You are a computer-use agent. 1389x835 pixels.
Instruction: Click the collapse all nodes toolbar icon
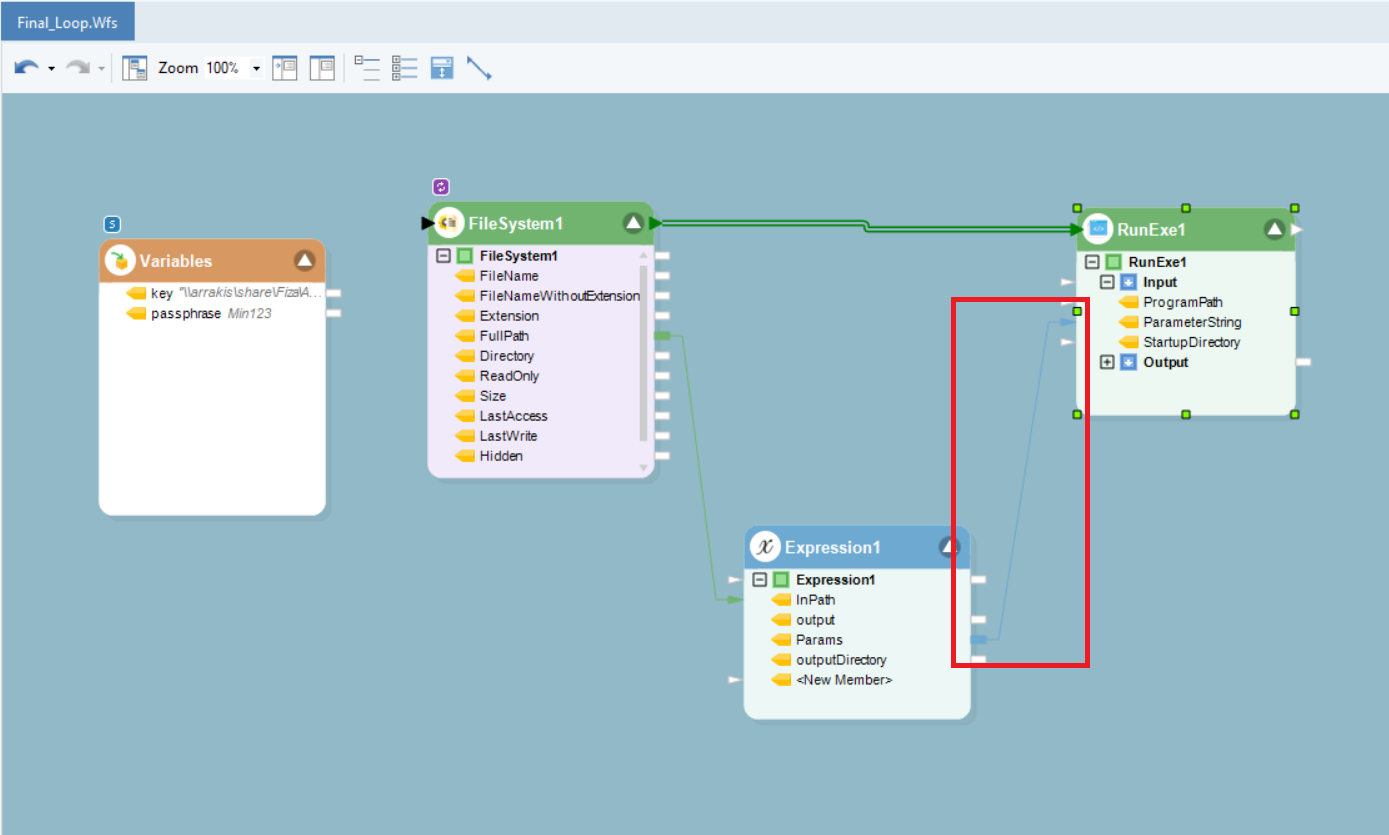click(x=368, y=68)
